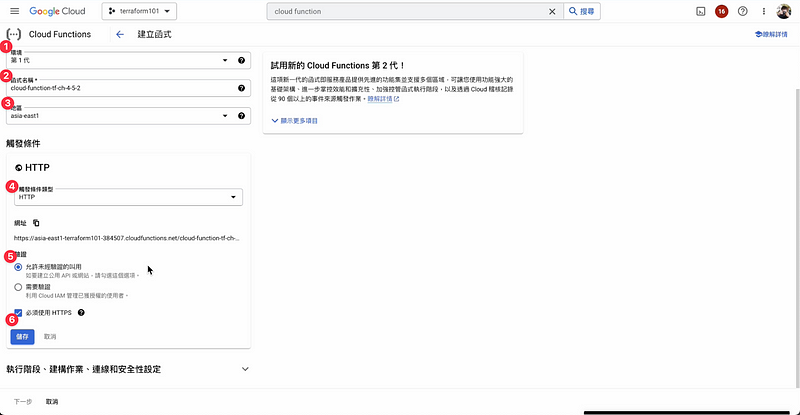Toggle the 必須使用 HTTPS checkbox
800x415 pixels.
pos(18,312)
